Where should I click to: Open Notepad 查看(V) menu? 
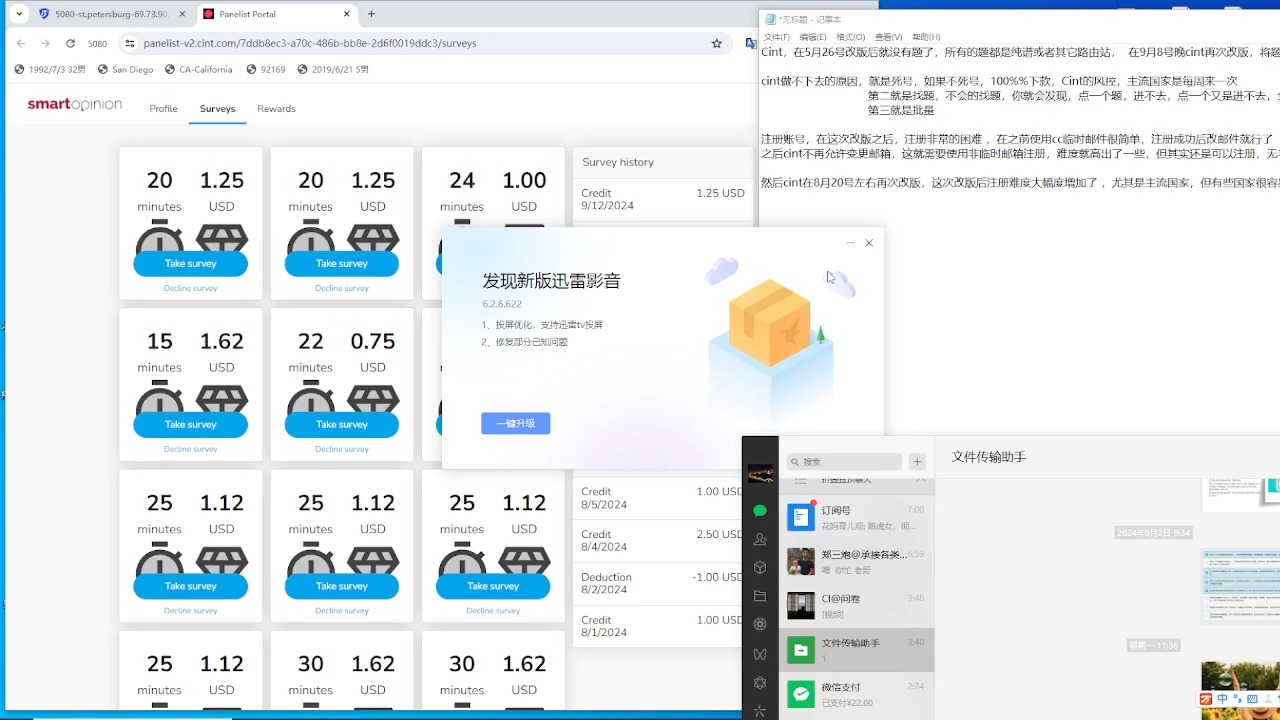click(x=888, y=37)
